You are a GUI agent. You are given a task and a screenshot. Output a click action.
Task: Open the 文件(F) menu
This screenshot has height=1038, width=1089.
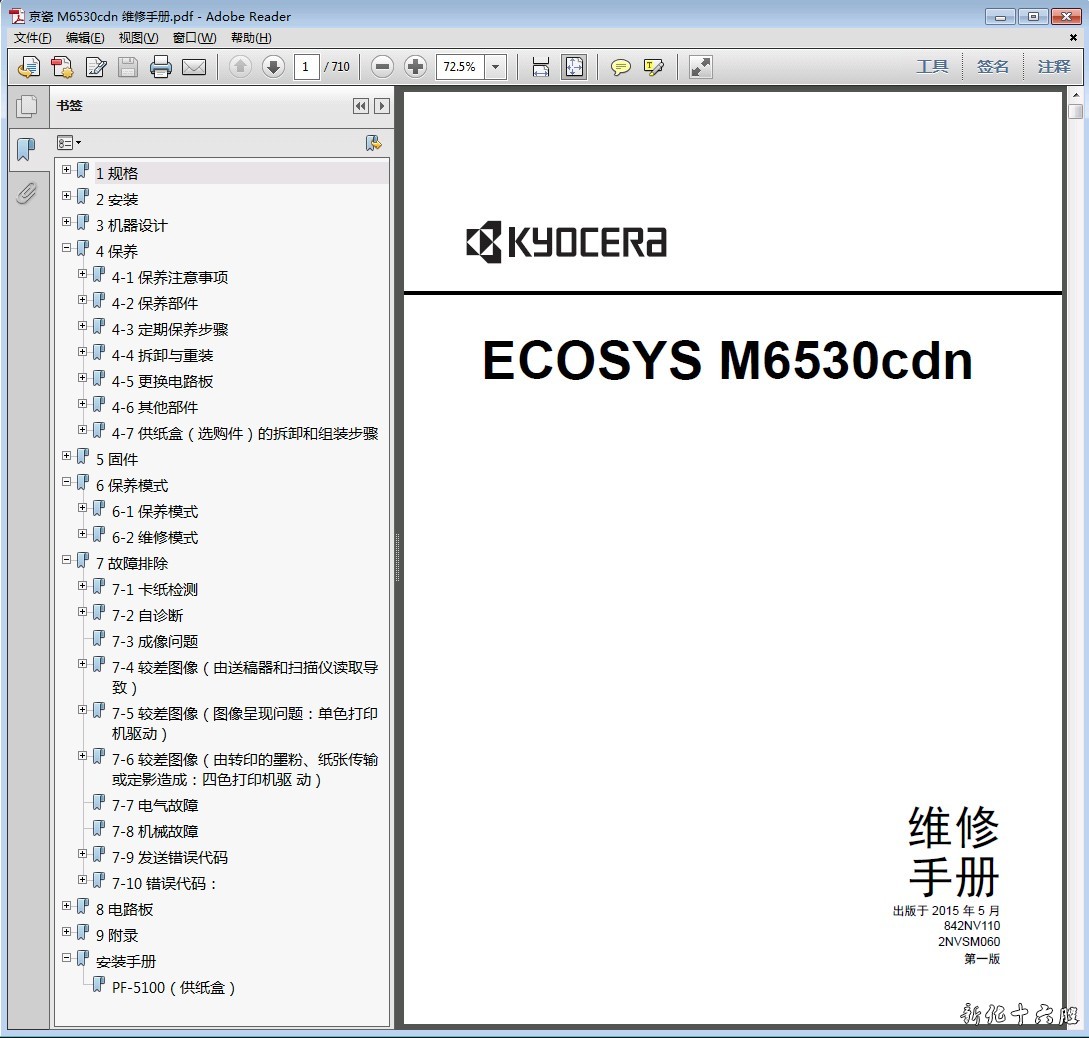click(x=32, y=38)
